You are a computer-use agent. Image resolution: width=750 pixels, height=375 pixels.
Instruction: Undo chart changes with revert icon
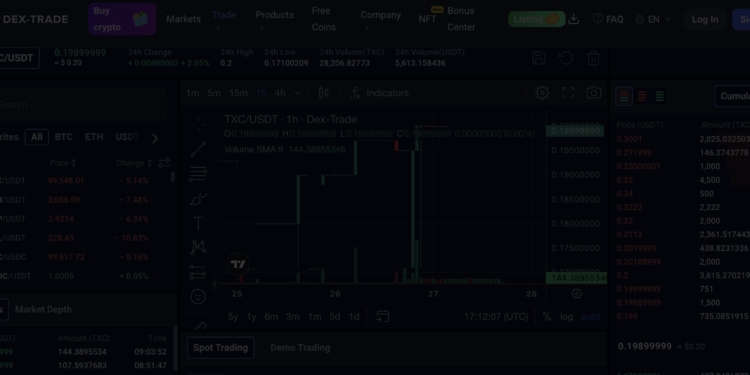(566, 58)
